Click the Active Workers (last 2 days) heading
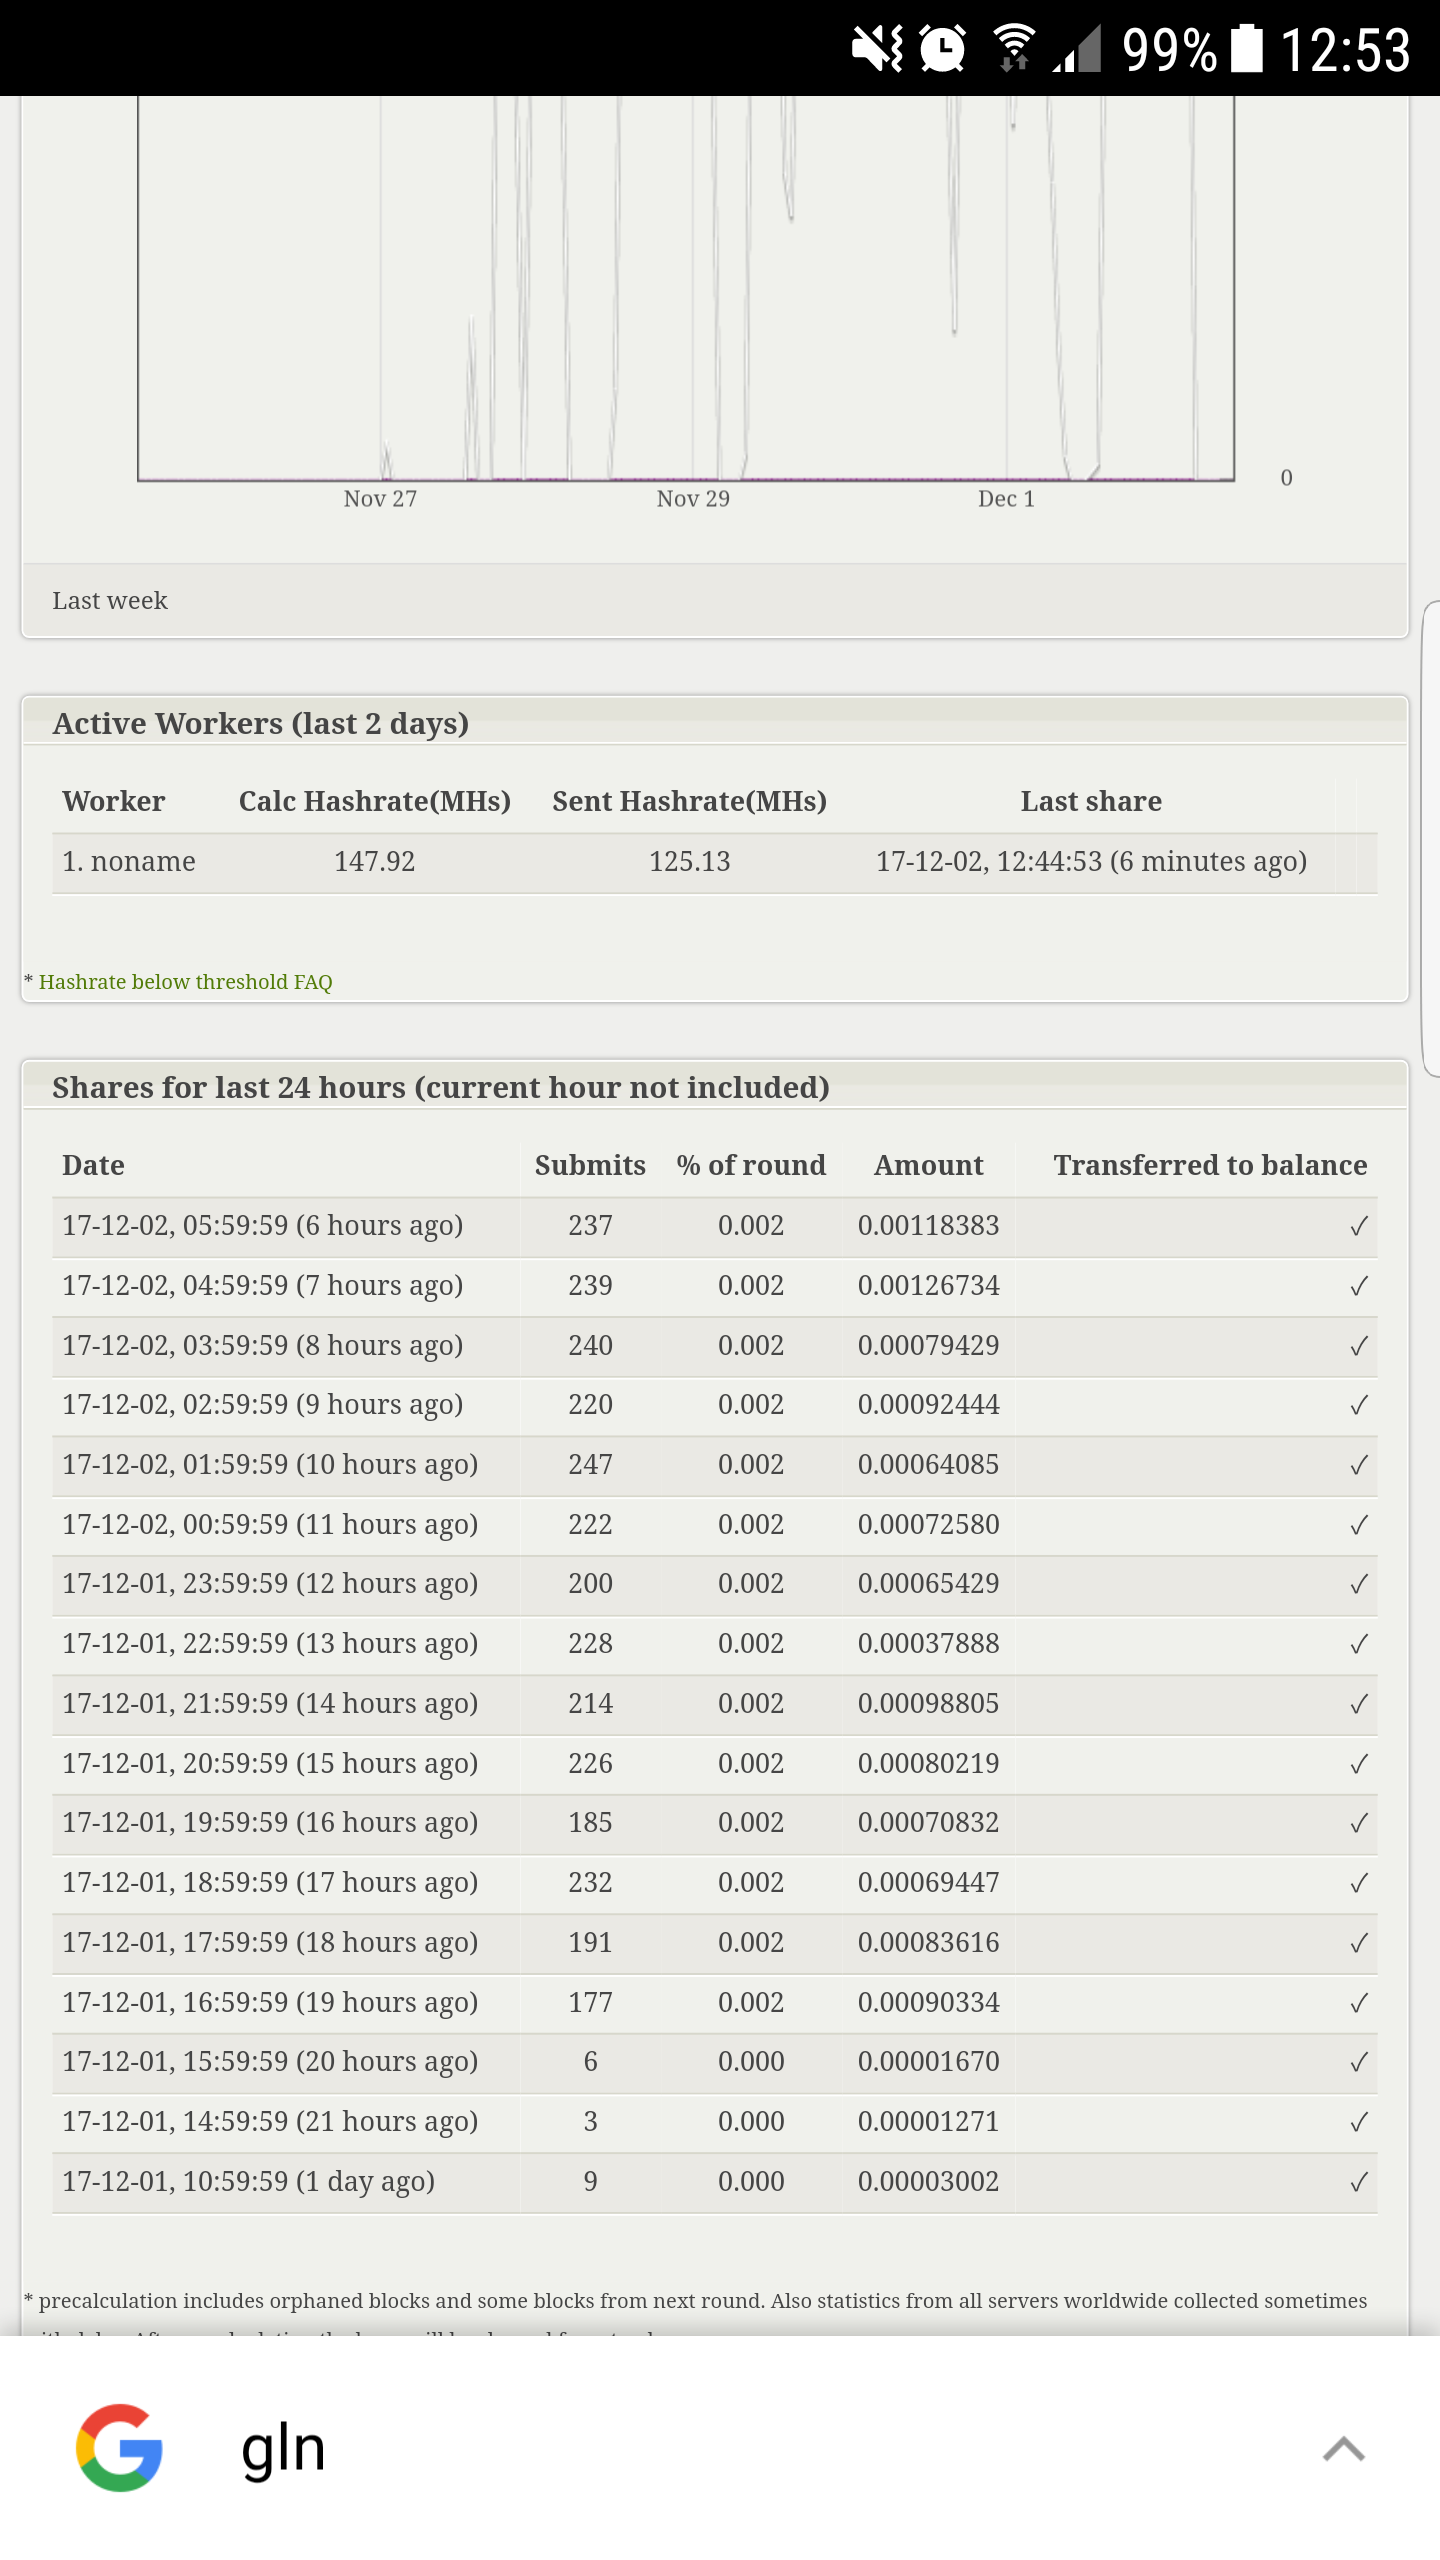Screen dimensions: 1440x2560 (260, 724)
